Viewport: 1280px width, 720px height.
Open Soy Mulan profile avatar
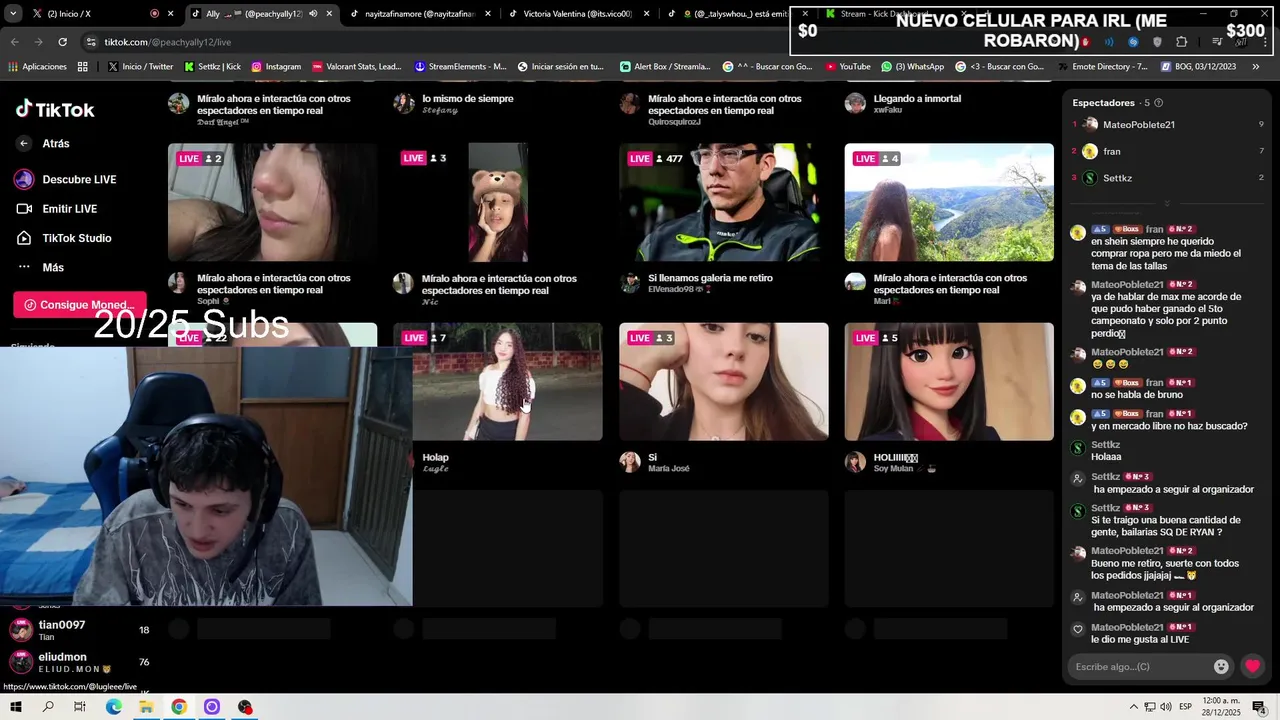(x=855, y=461)
